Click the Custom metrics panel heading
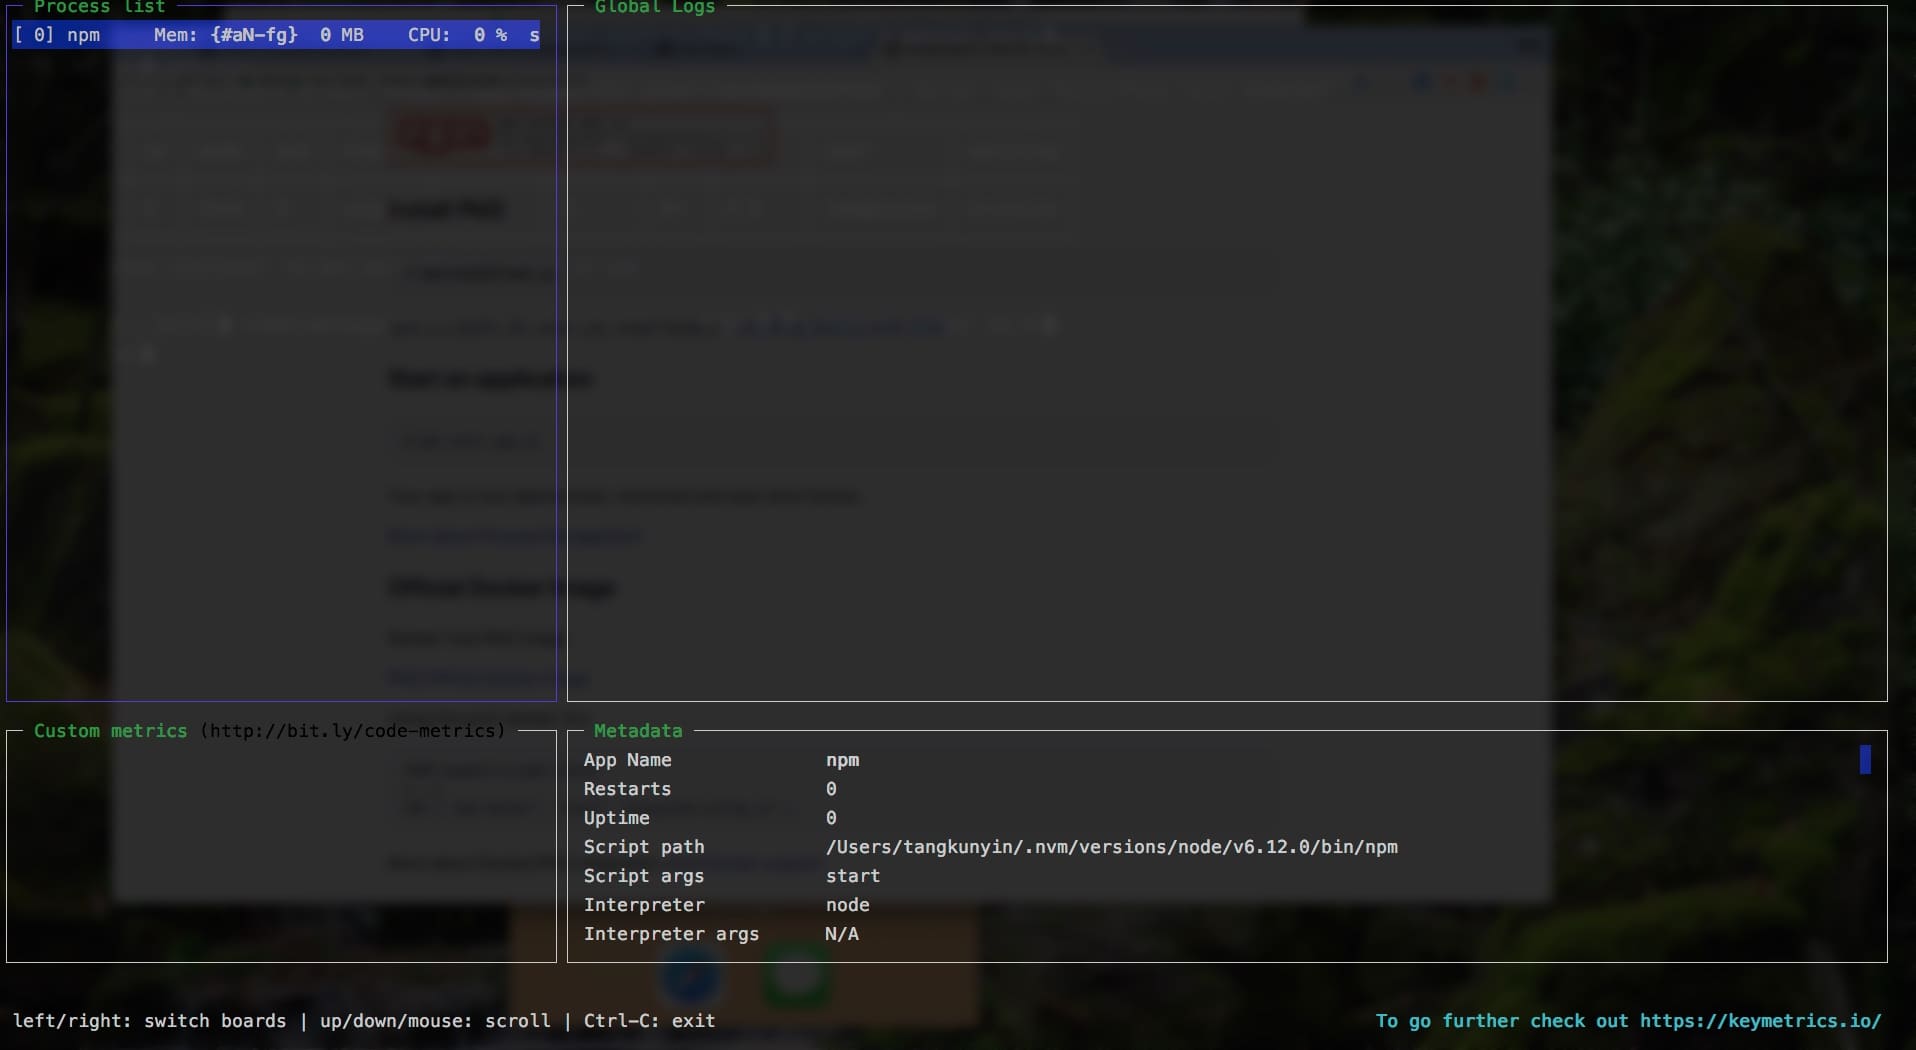This screenshot has height=1050, width=1916. coord(110,731)
